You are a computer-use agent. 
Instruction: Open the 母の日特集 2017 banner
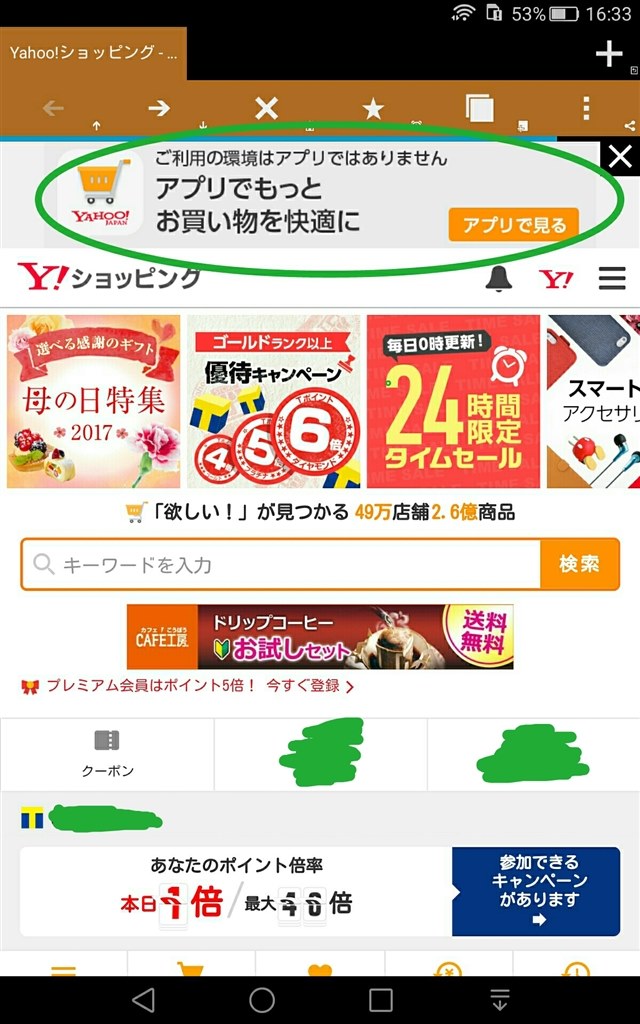[93, 402]
